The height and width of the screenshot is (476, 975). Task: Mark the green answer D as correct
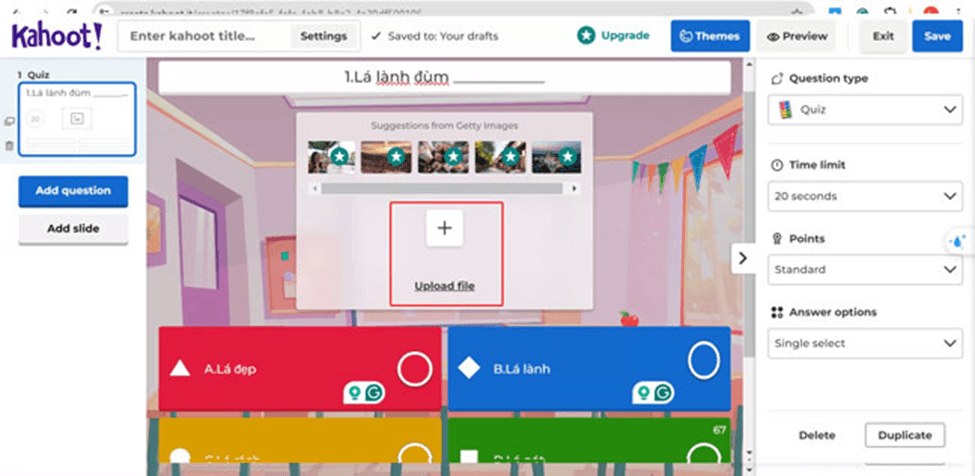click(x=704, y=454)
